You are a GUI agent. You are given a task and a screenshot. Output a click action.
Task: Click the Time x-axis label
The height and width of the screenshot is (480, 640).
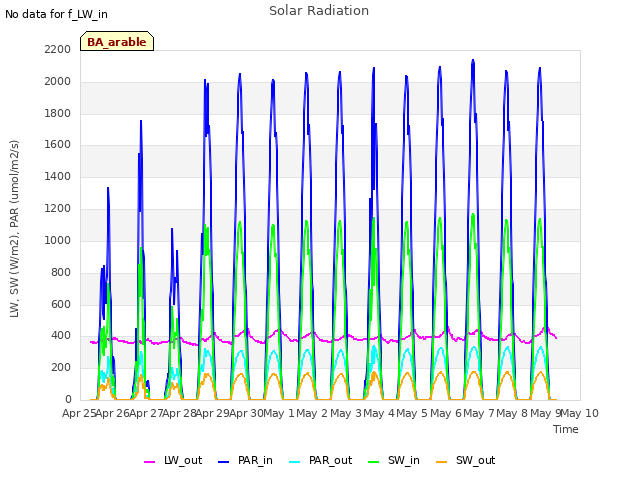coord(566,429)
